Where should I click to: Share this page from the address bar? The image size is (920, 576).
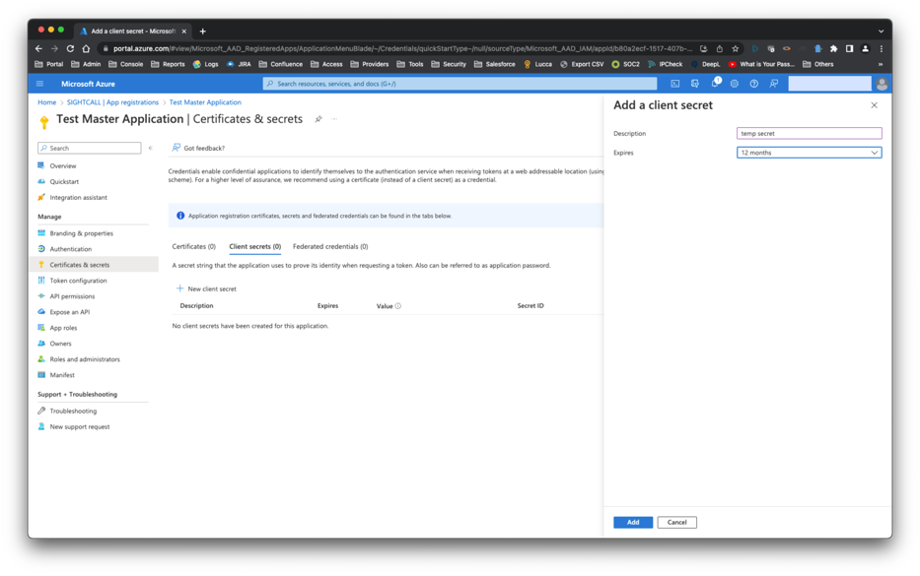(719, 49)
